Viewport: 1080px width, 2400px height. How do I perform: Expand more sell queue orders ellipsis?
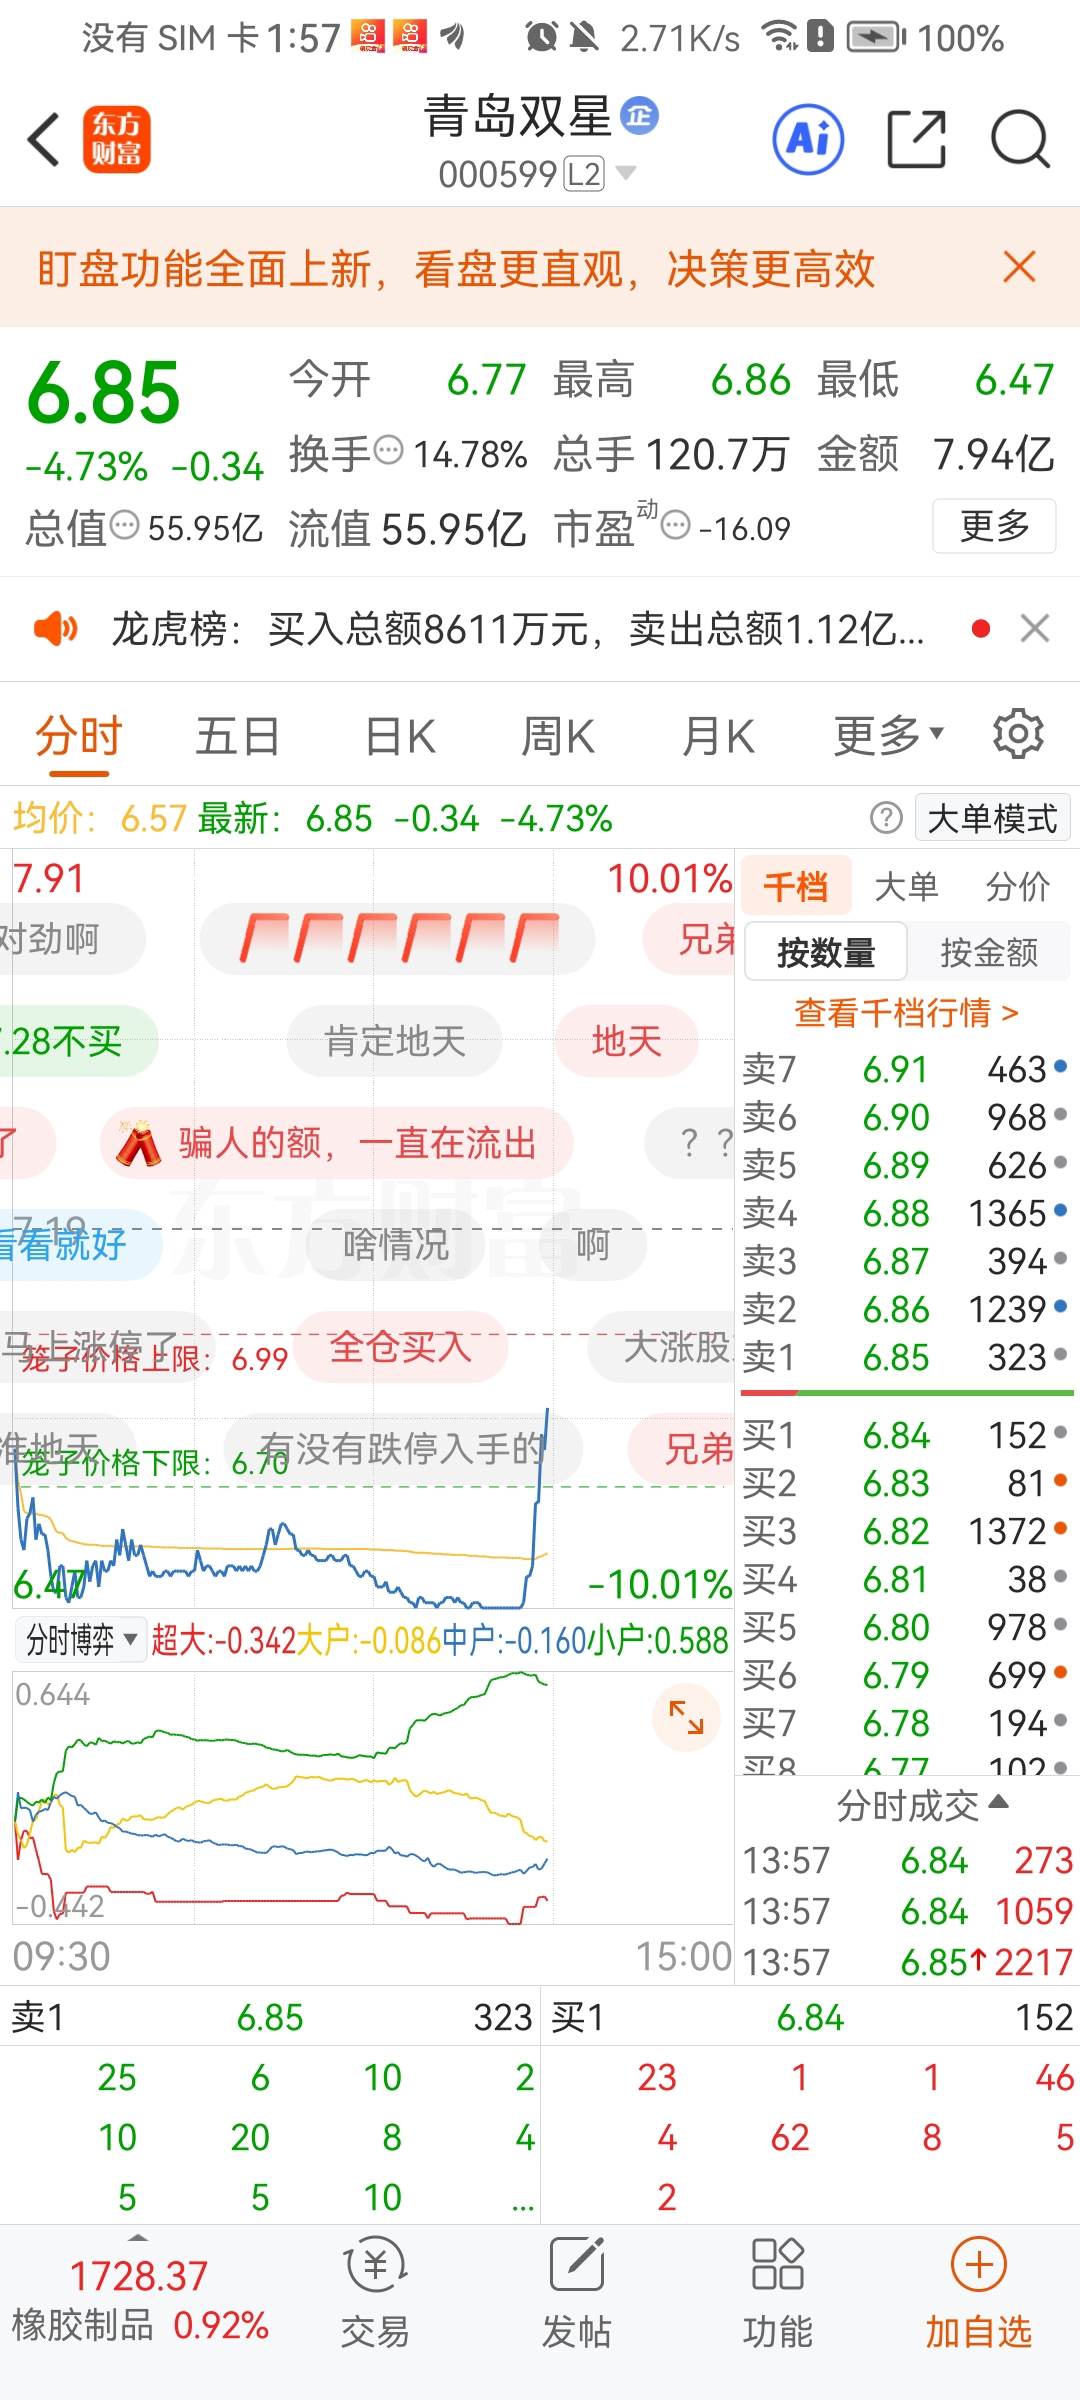tap(522, 2198)
